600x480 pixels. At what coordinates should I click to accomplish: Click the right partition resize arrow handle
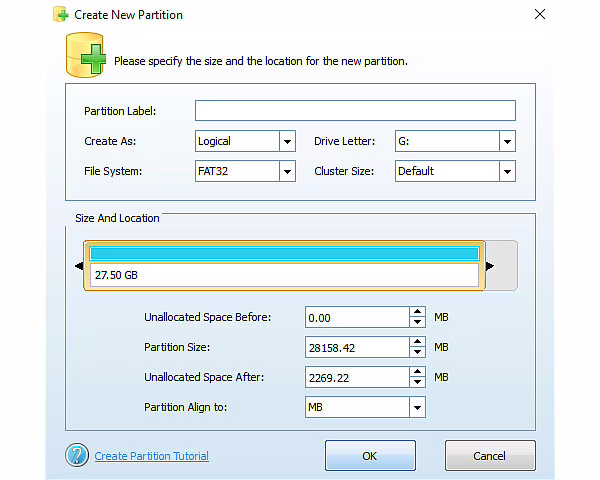click(490, 266)
